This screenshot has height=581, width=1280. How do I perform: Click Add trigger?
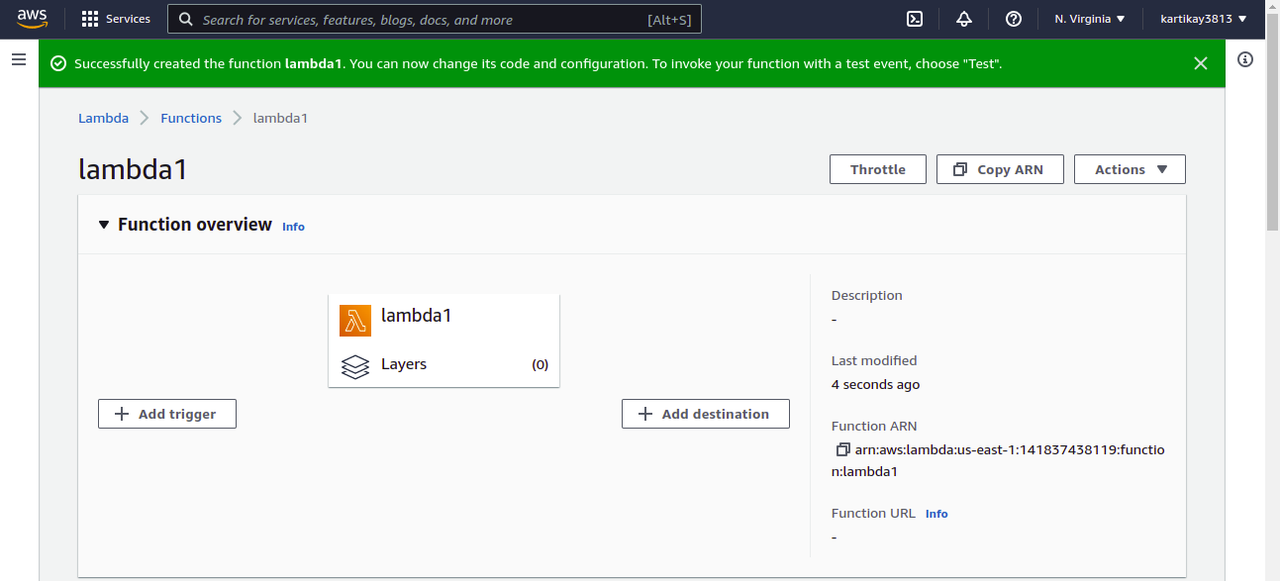pos(167,414)
